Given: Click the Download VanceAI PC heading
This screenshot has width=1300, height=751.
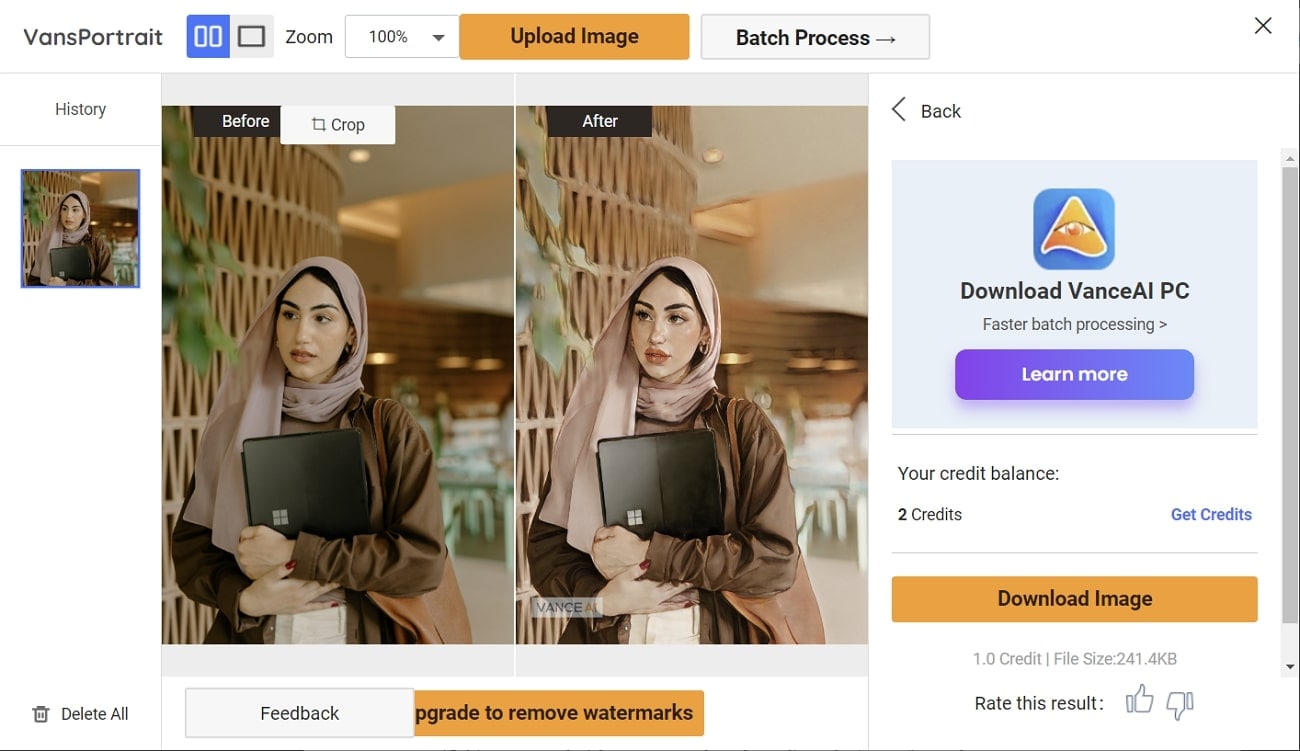Looking at the screenshot, I should pos(1074,291).
